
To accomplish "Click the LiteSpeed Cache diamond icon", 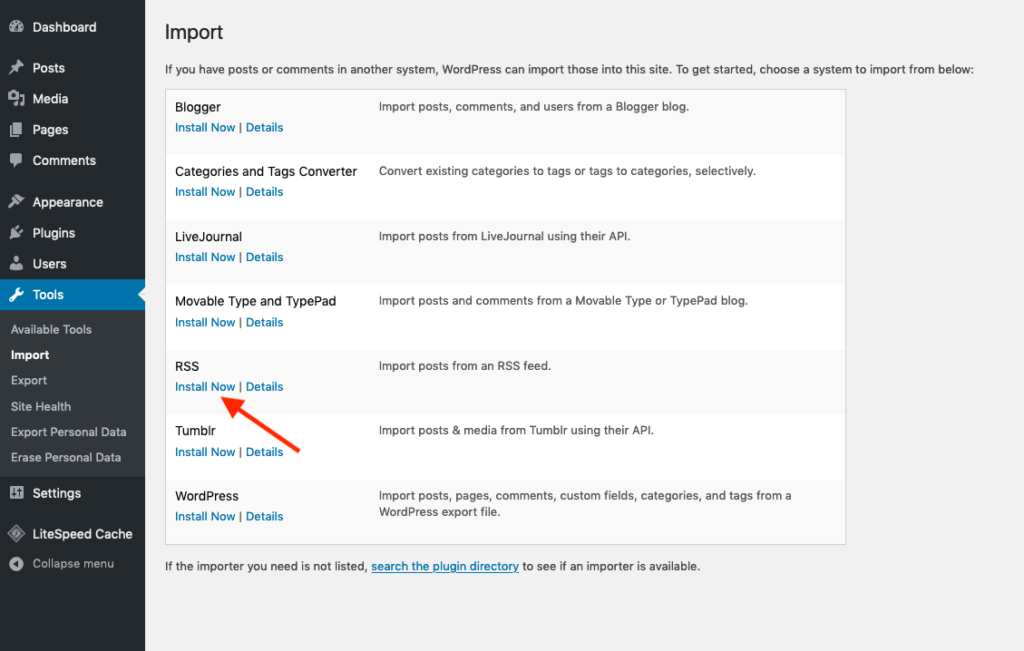I will 16,534.
